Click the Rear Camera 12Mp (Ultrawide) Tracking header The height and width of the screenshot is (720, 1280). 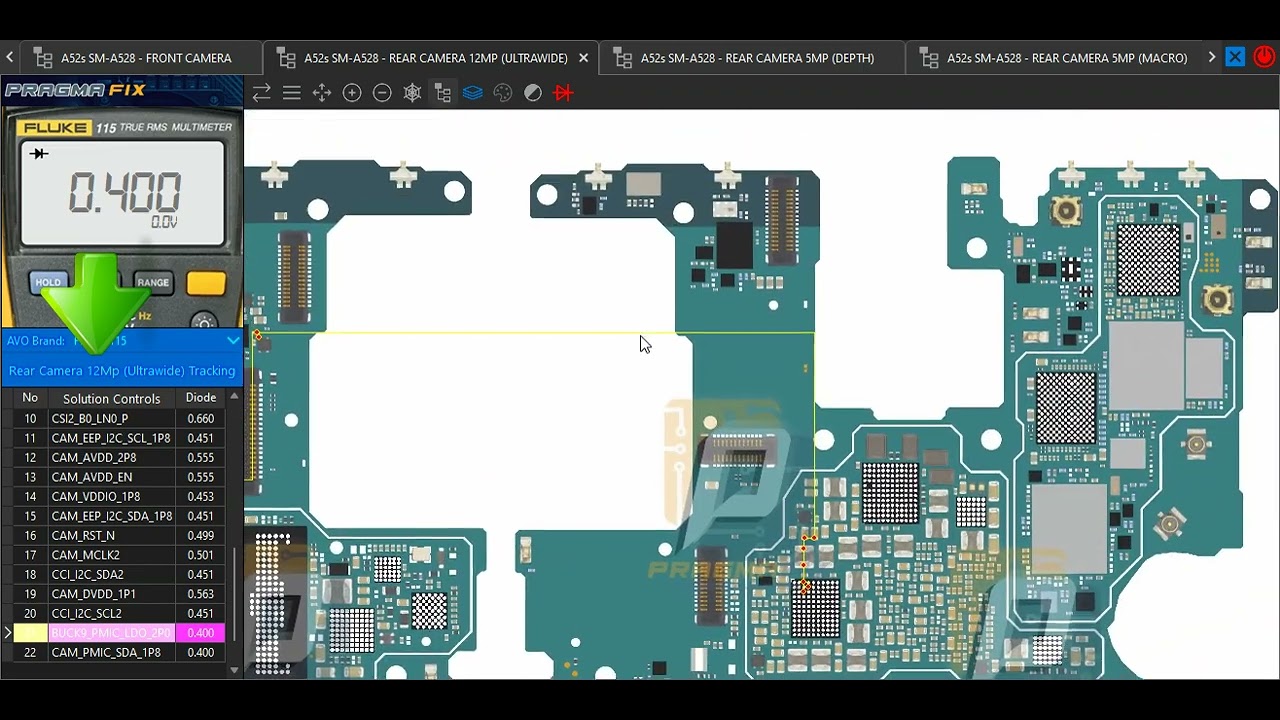(x=122, y=371)
